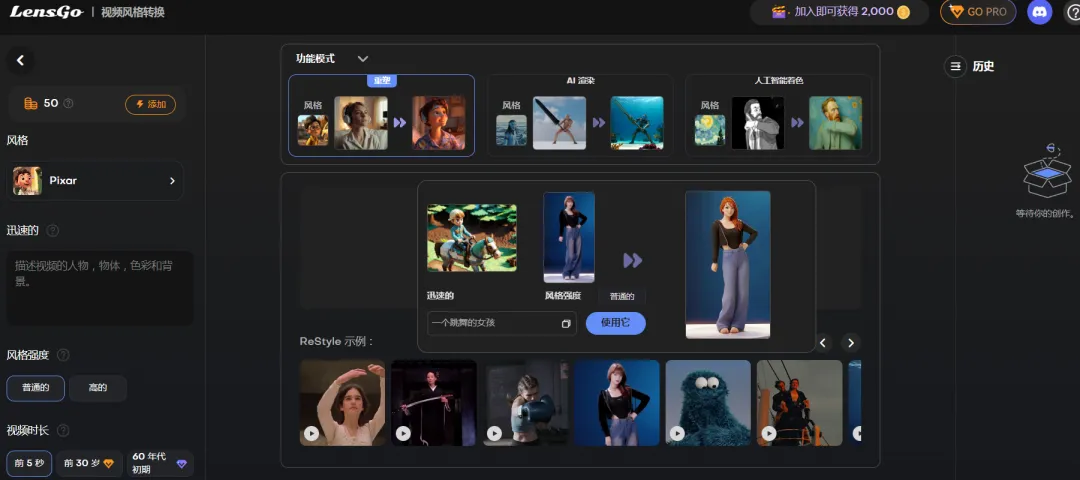The height and width of the screenshot is (480, 1080).
Task: Click the stylized result image in popup
Action: (728, 265)
